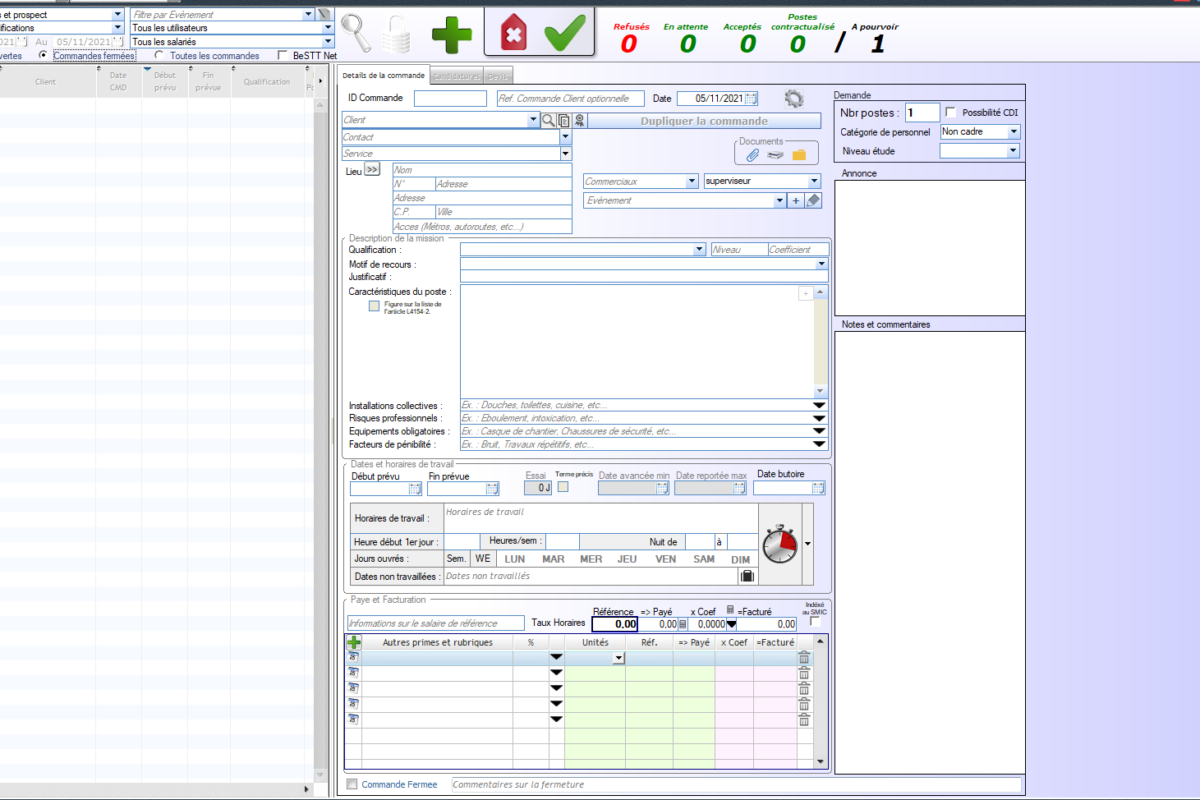Click the stopwatch icon in the work schedule section
This screenshot has width=1200, height=800.
(780, 543)
